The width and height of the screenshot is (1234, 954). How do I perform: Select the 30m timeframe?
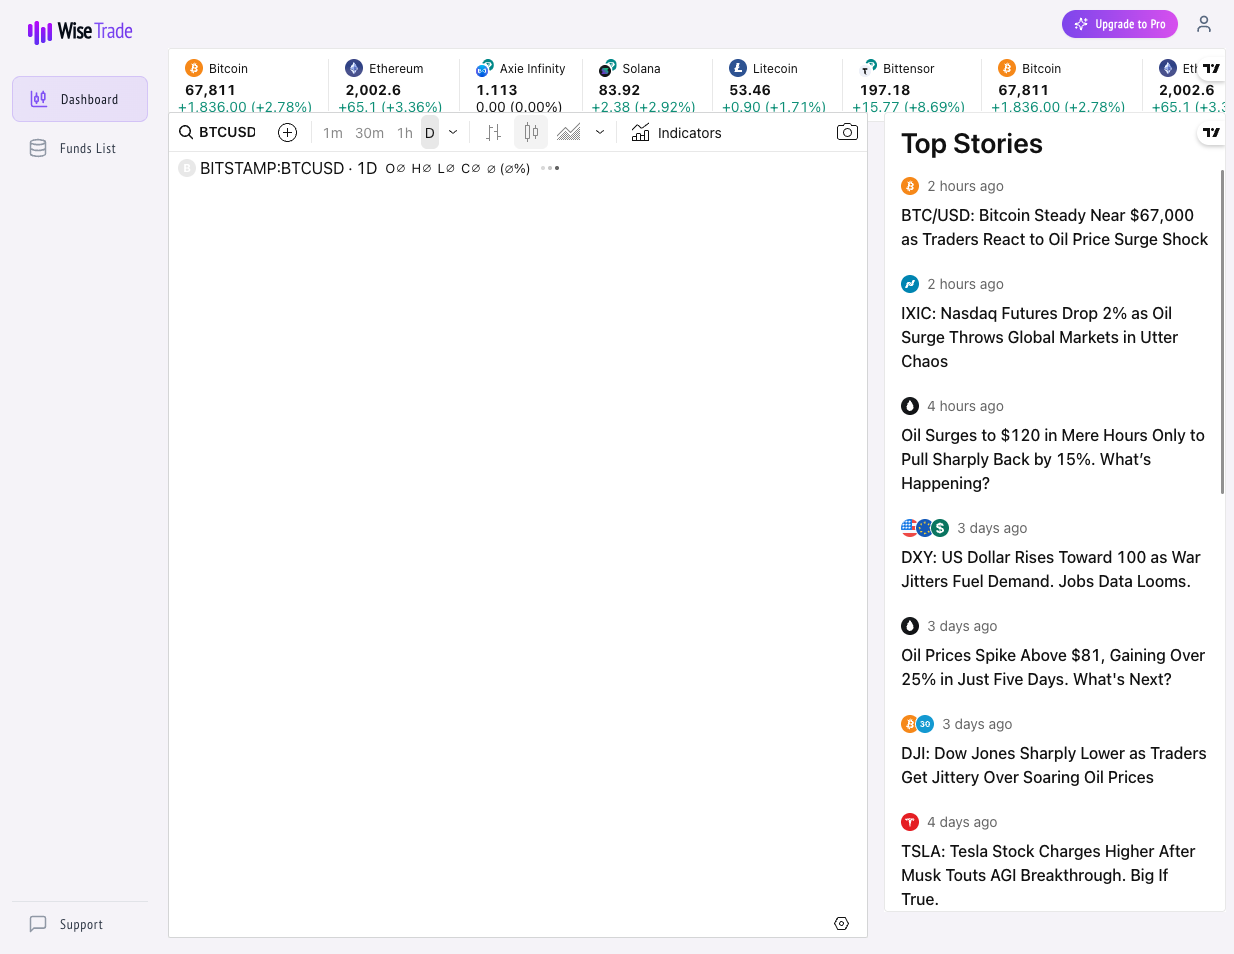coord(369,131)
